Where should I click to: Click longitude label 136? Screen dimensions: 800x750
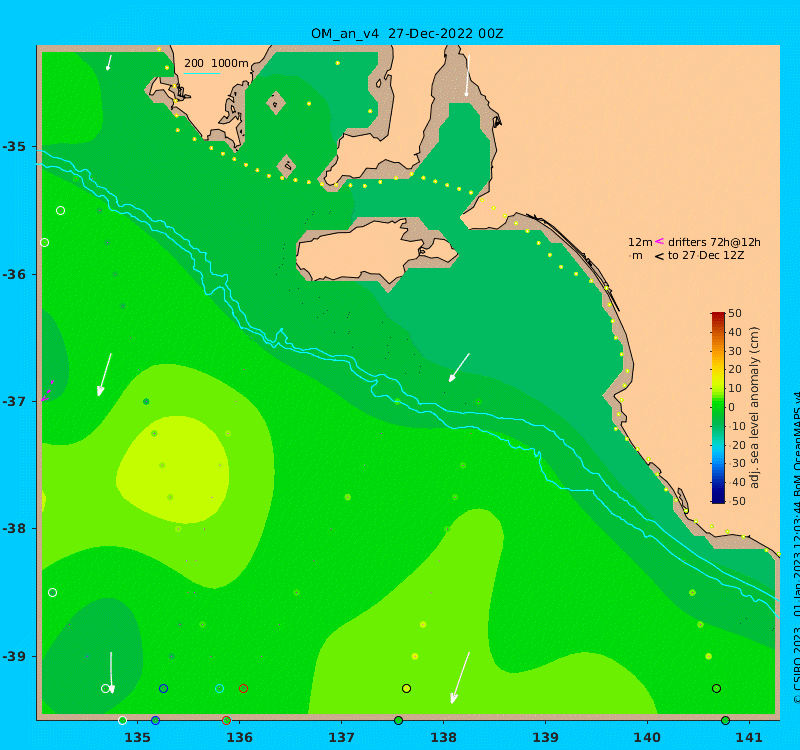(x=240, y=737)
